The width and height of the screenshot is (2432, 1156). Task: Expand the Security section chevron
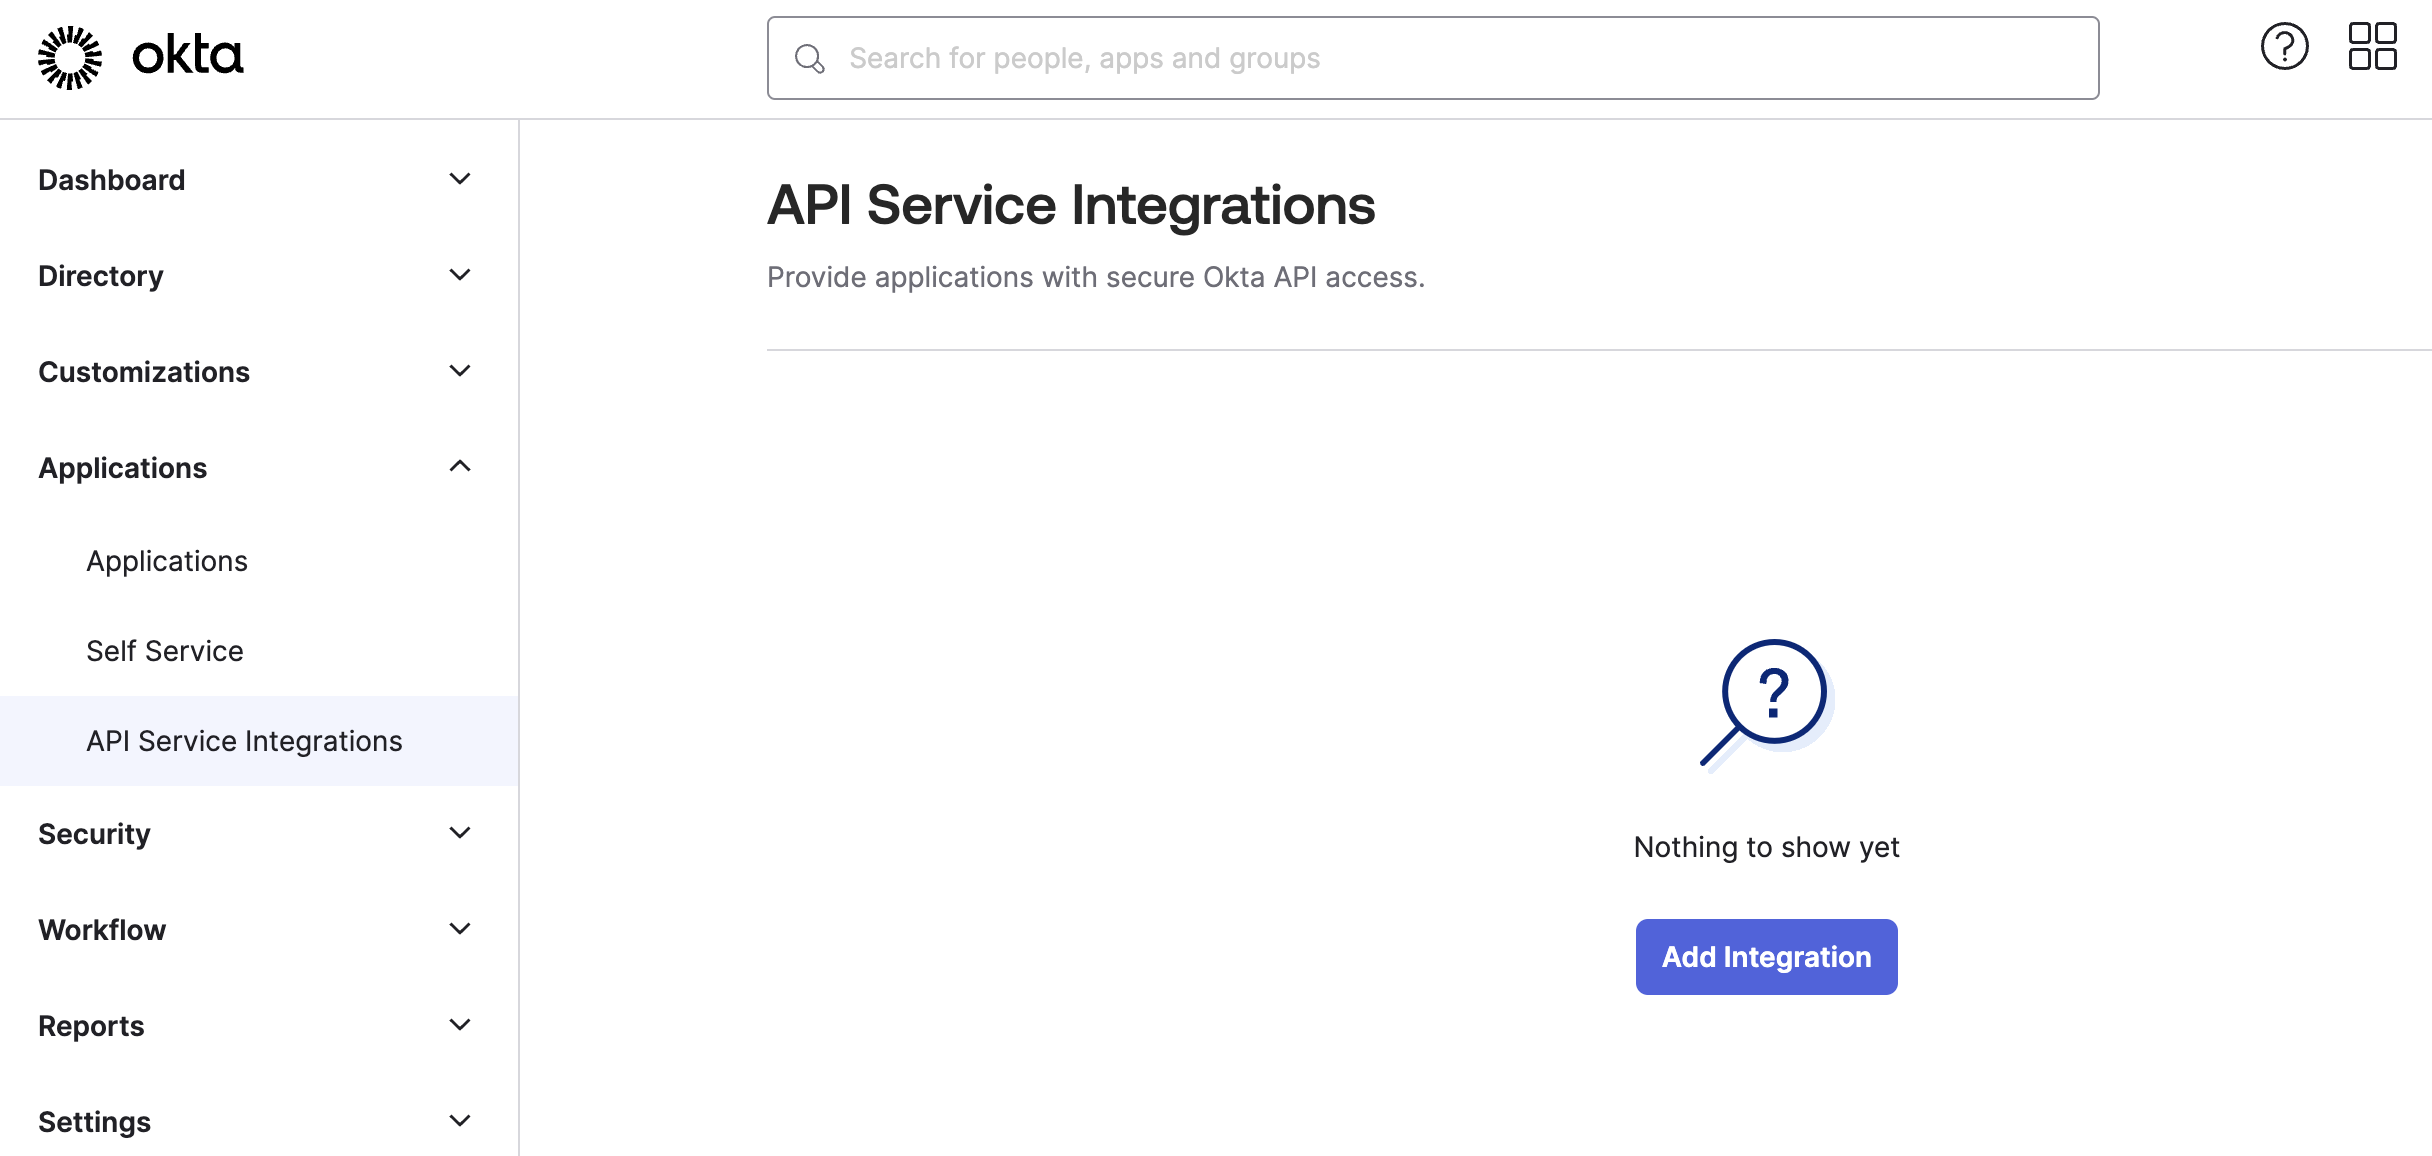click(460, 833)
